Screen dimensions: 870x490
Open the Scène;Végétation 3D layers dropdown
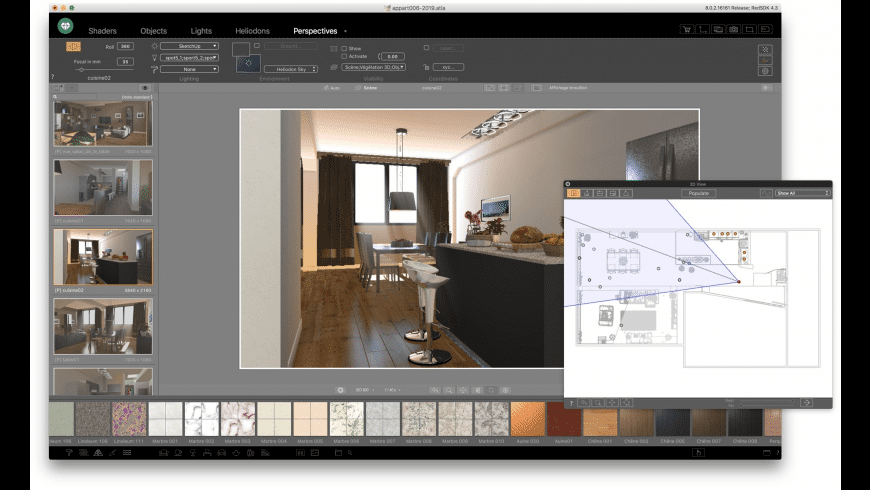pyautogui.click(x=373, y=67)
